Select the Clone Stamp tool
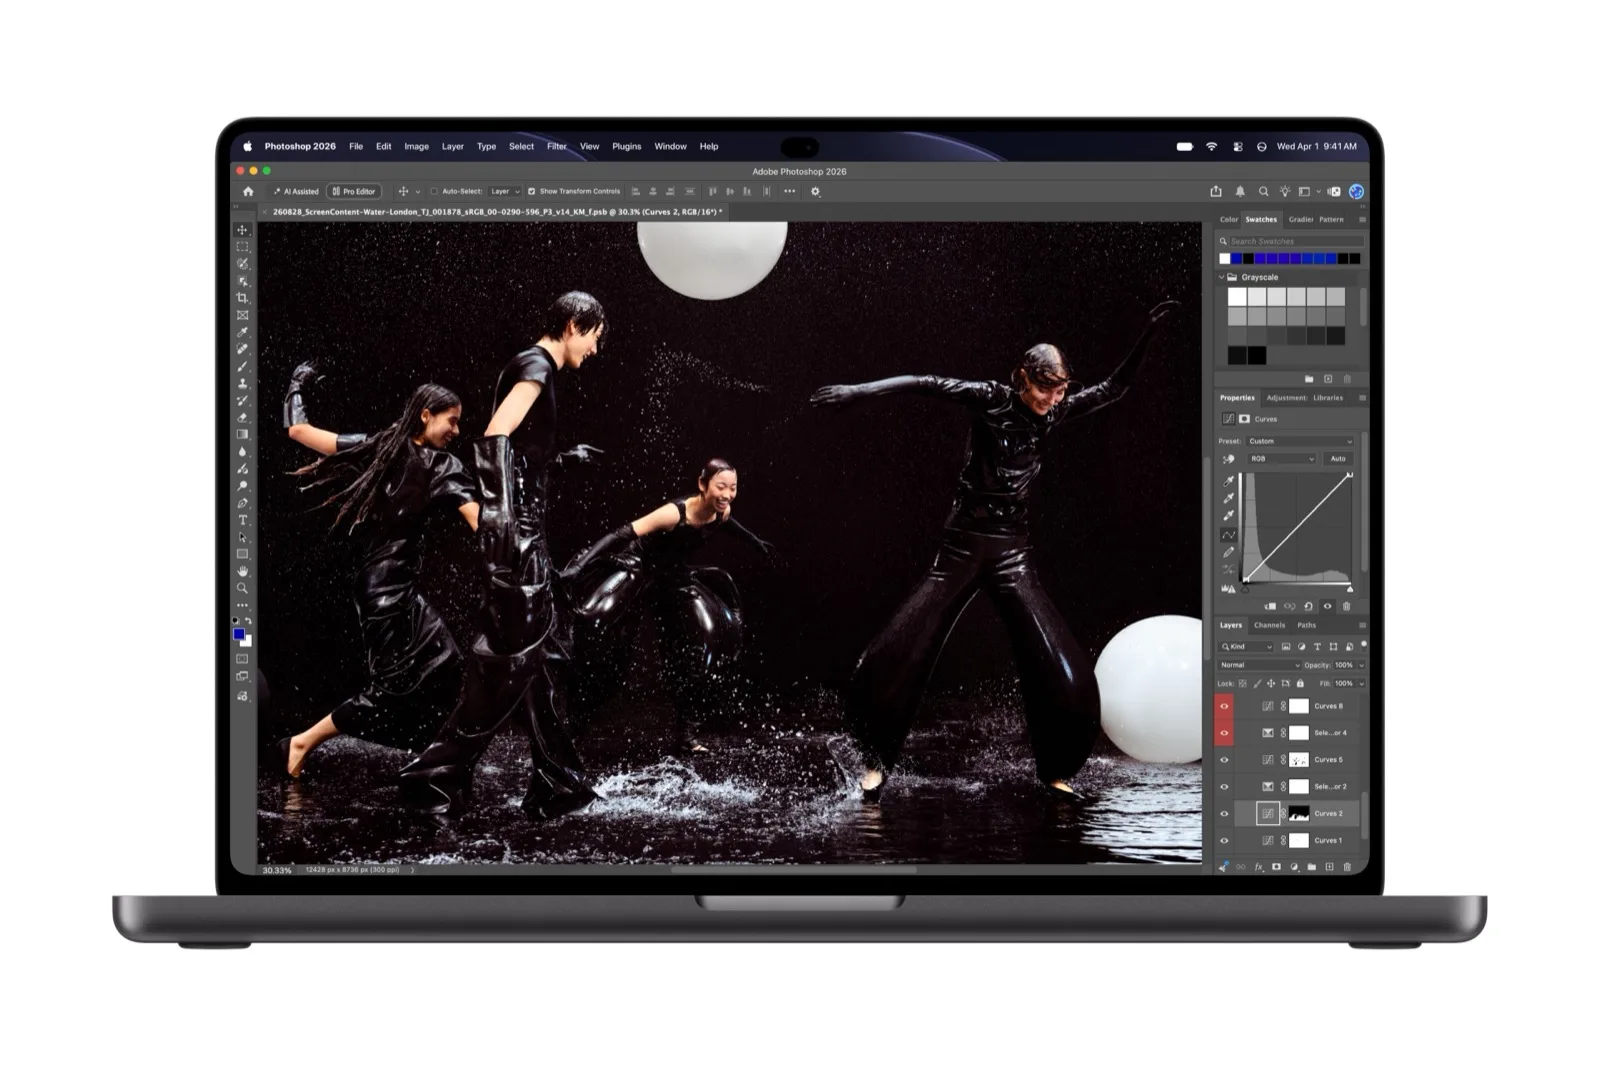Image resolution: width=1600 pixels, height=1066 pixels. pyautogui.click(x=242, y=383)
